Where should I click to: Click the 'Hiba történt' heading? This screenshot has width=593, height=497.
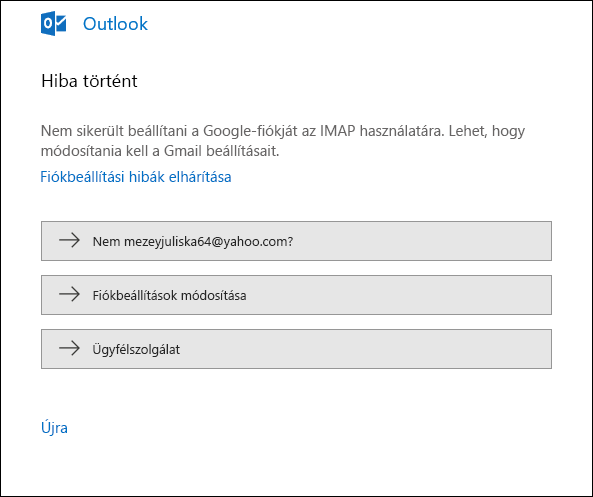coord(89,81)
